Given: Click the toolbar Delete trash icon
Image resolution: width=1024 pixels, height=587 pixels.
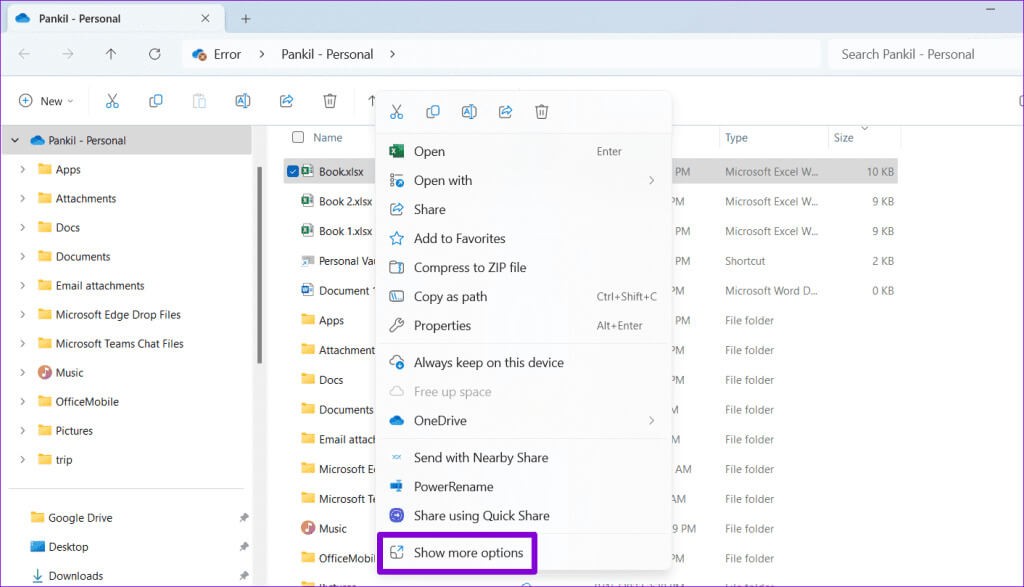Looking at the screenshot, I should [330, 101].
